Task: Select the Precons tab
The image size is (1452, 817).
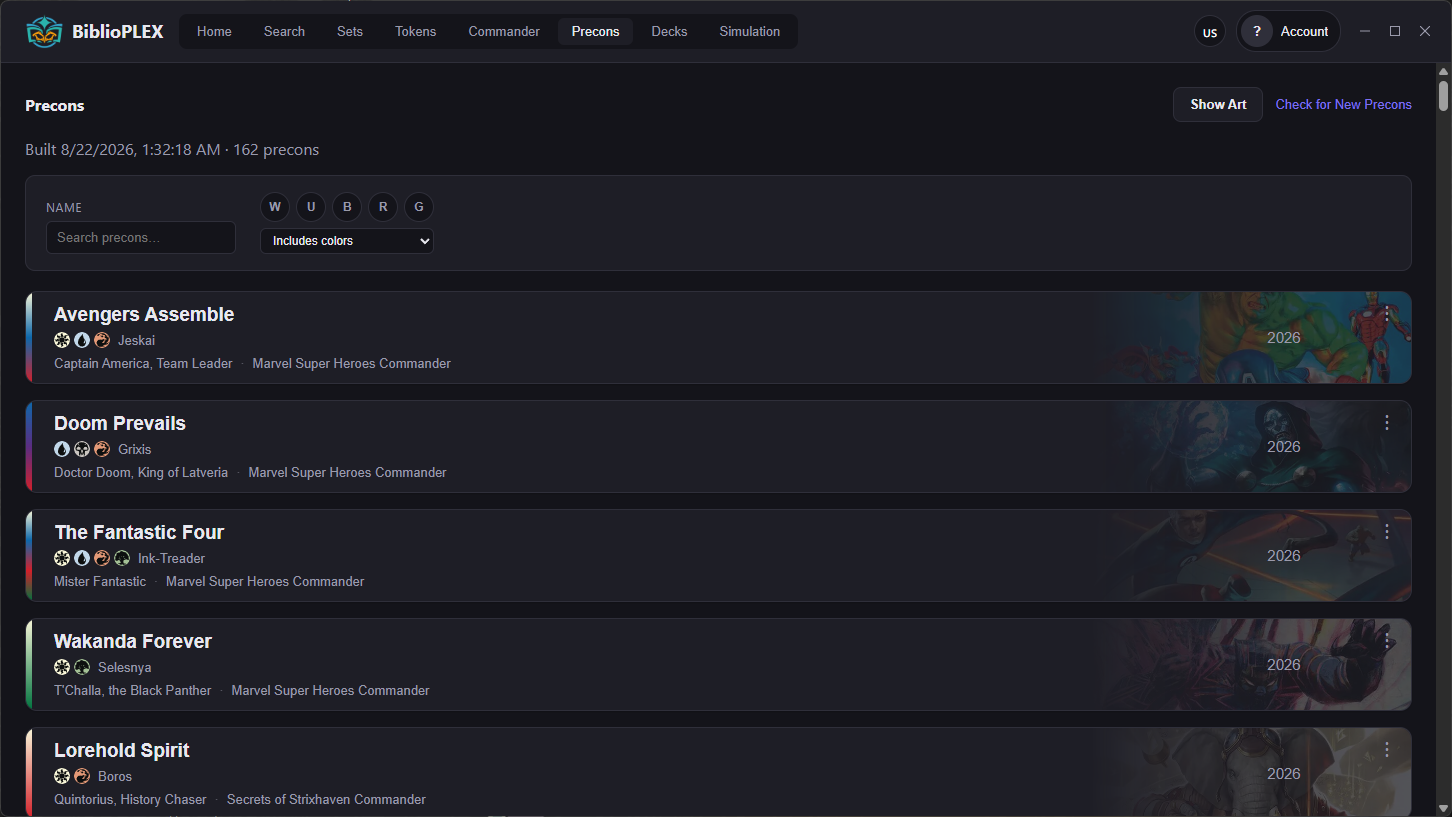Action: tap(595, 31)
